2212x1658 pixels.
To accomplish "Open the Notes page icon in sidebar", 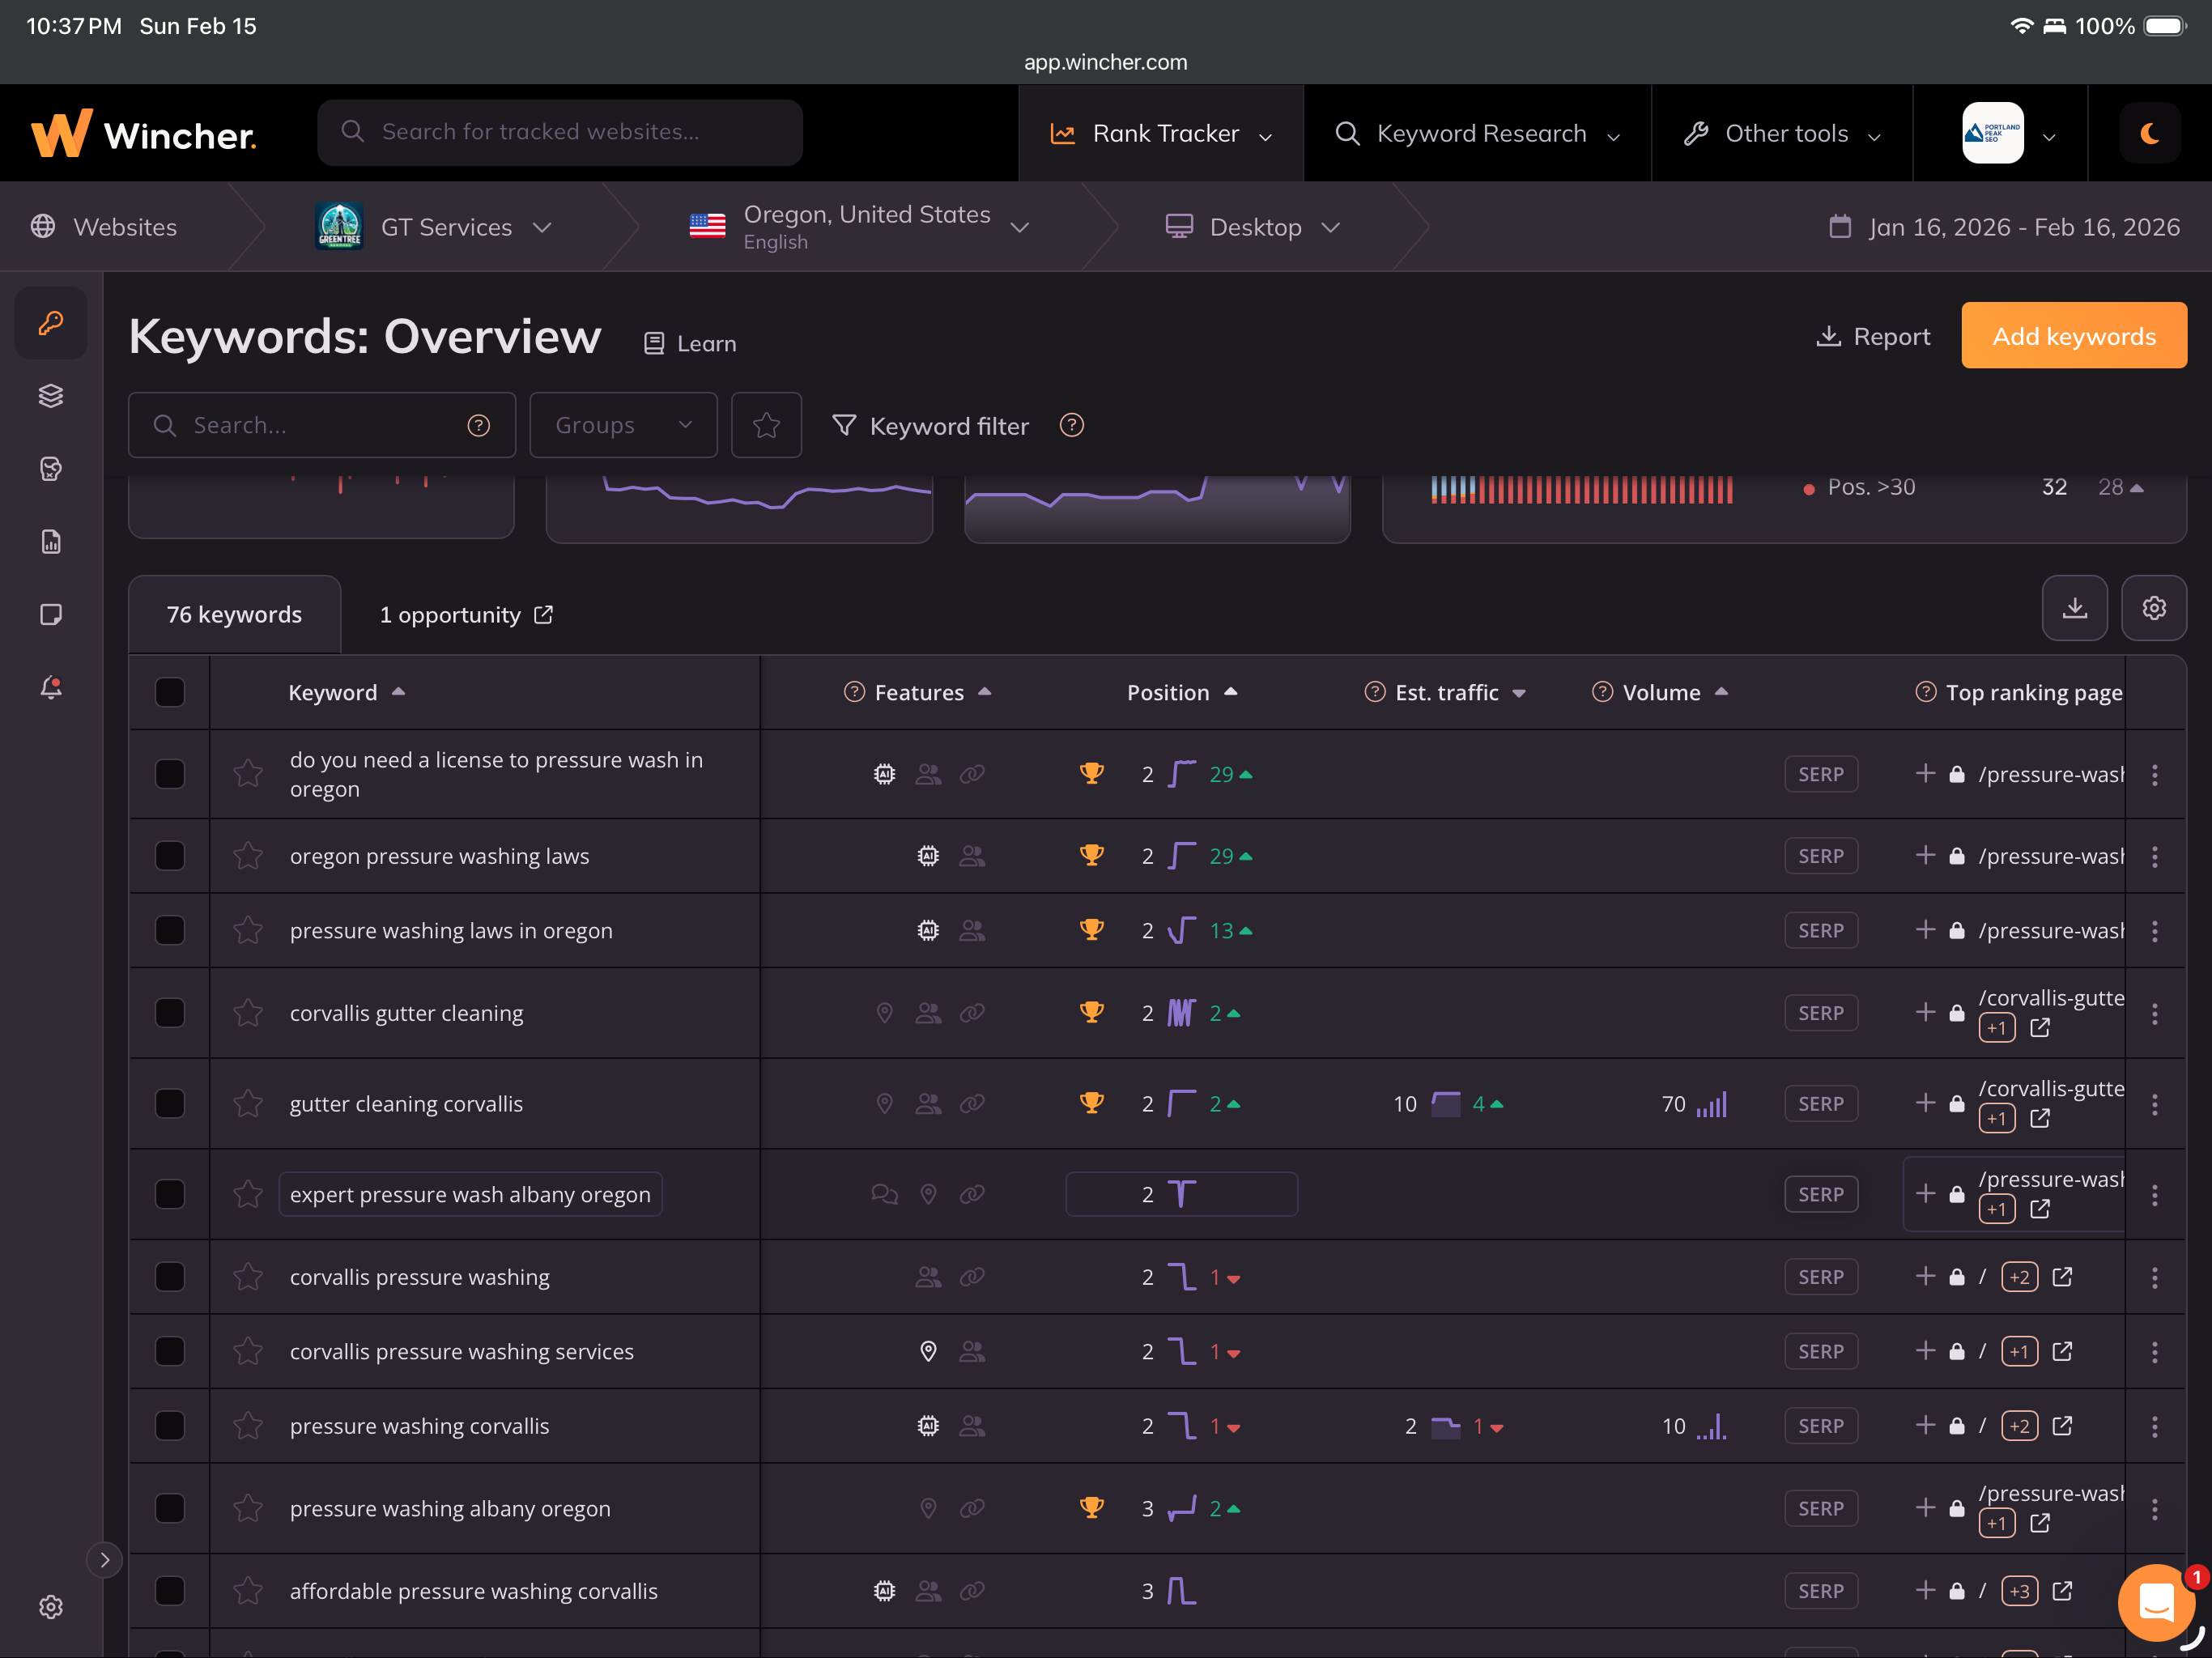I will [50, 615].
